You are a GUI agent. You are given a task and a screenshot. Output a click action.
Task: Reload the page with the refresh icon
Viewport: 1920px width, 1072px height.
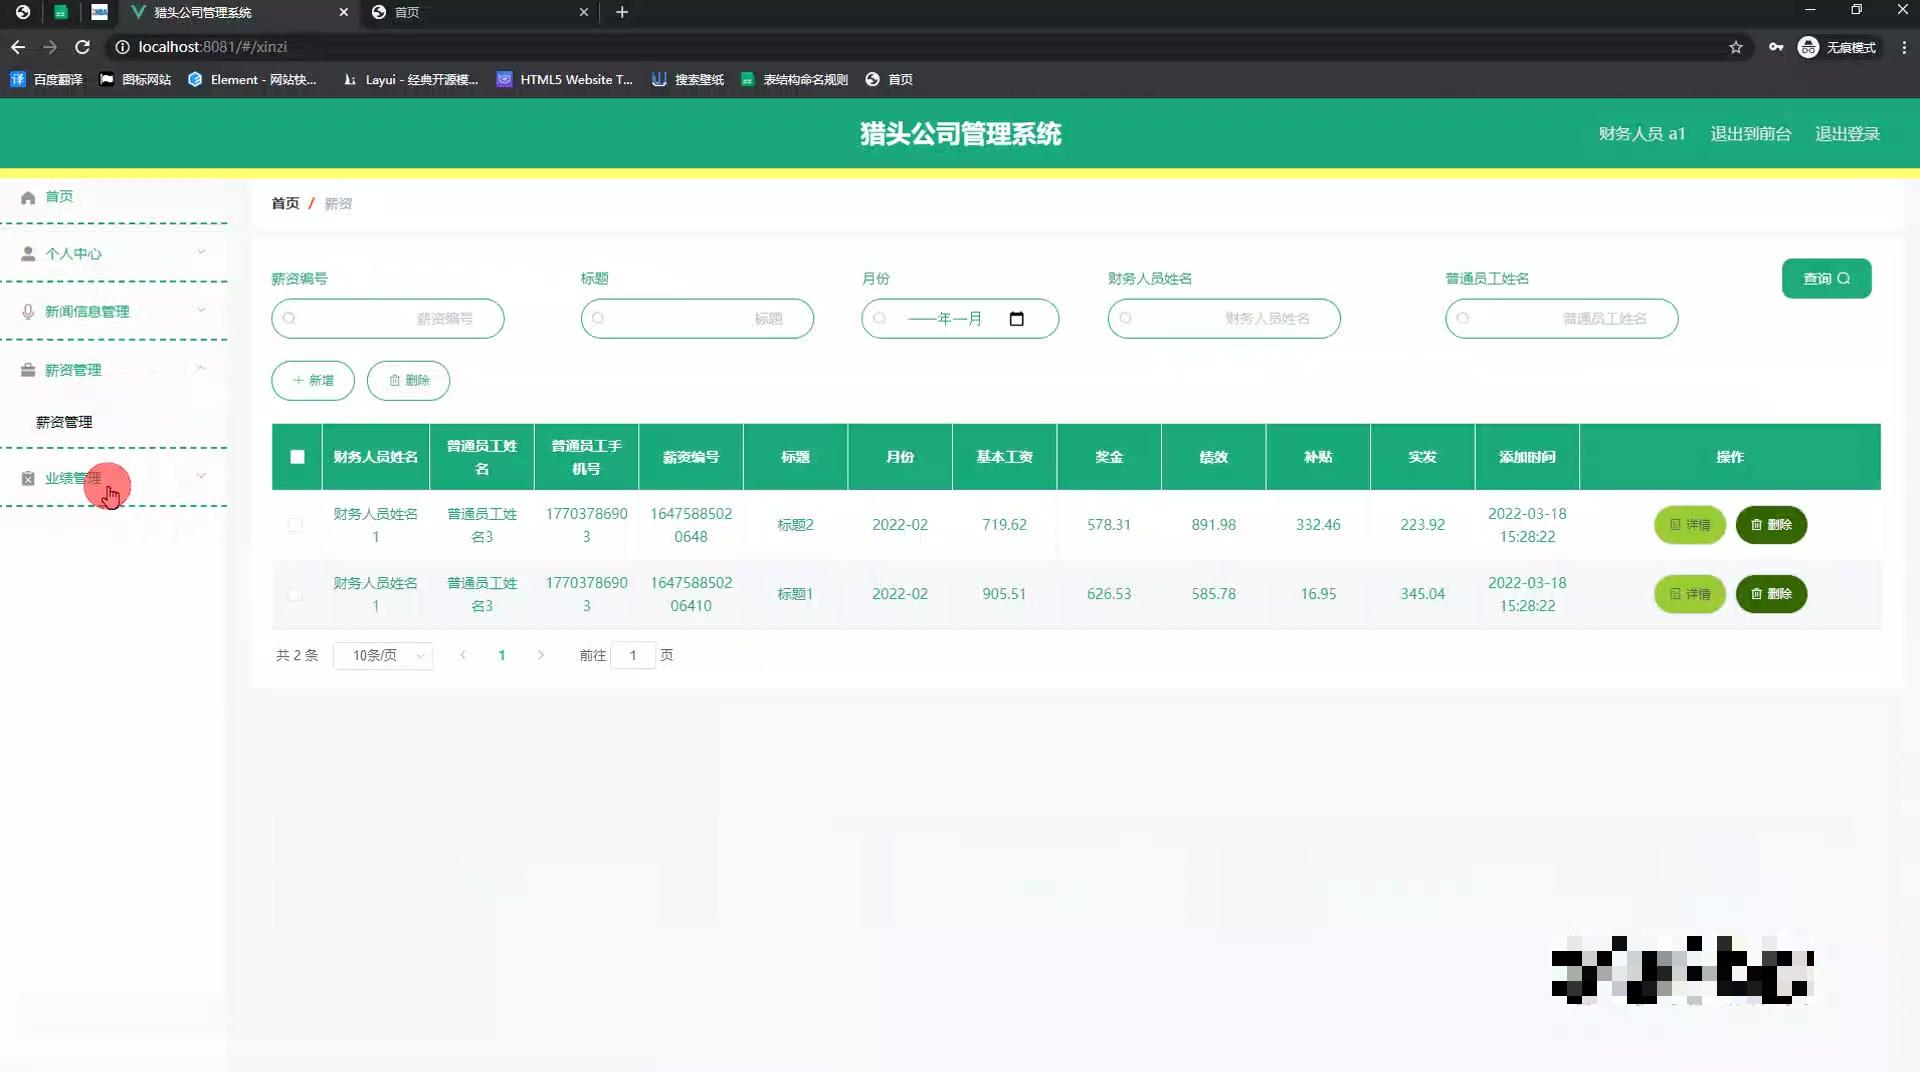[83, 47]
